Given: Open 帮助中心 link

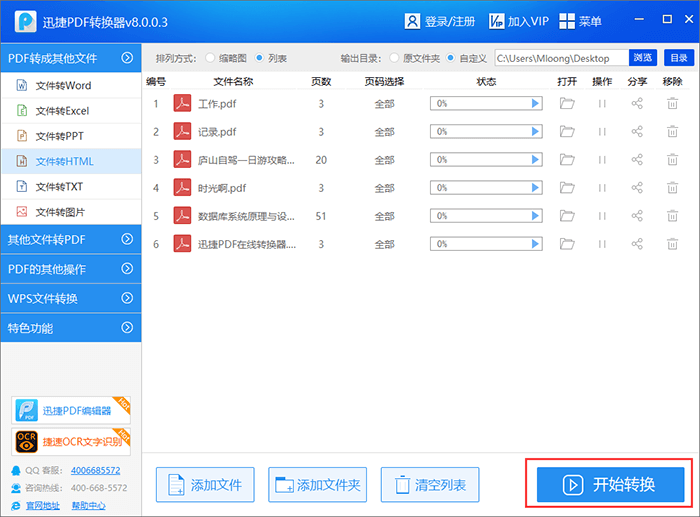Looking at the screenshot, I should pyautogui.click(x=88, y=505).
